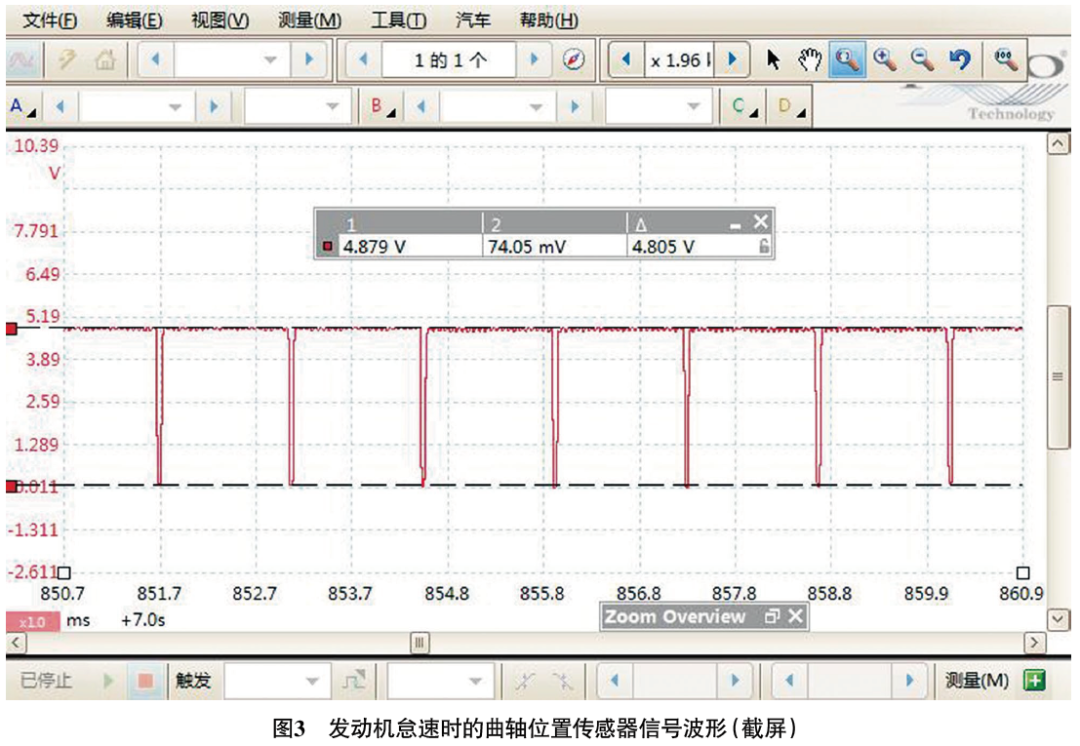Click the red stop capture button
1080x746 pixels.
(145, 681)
